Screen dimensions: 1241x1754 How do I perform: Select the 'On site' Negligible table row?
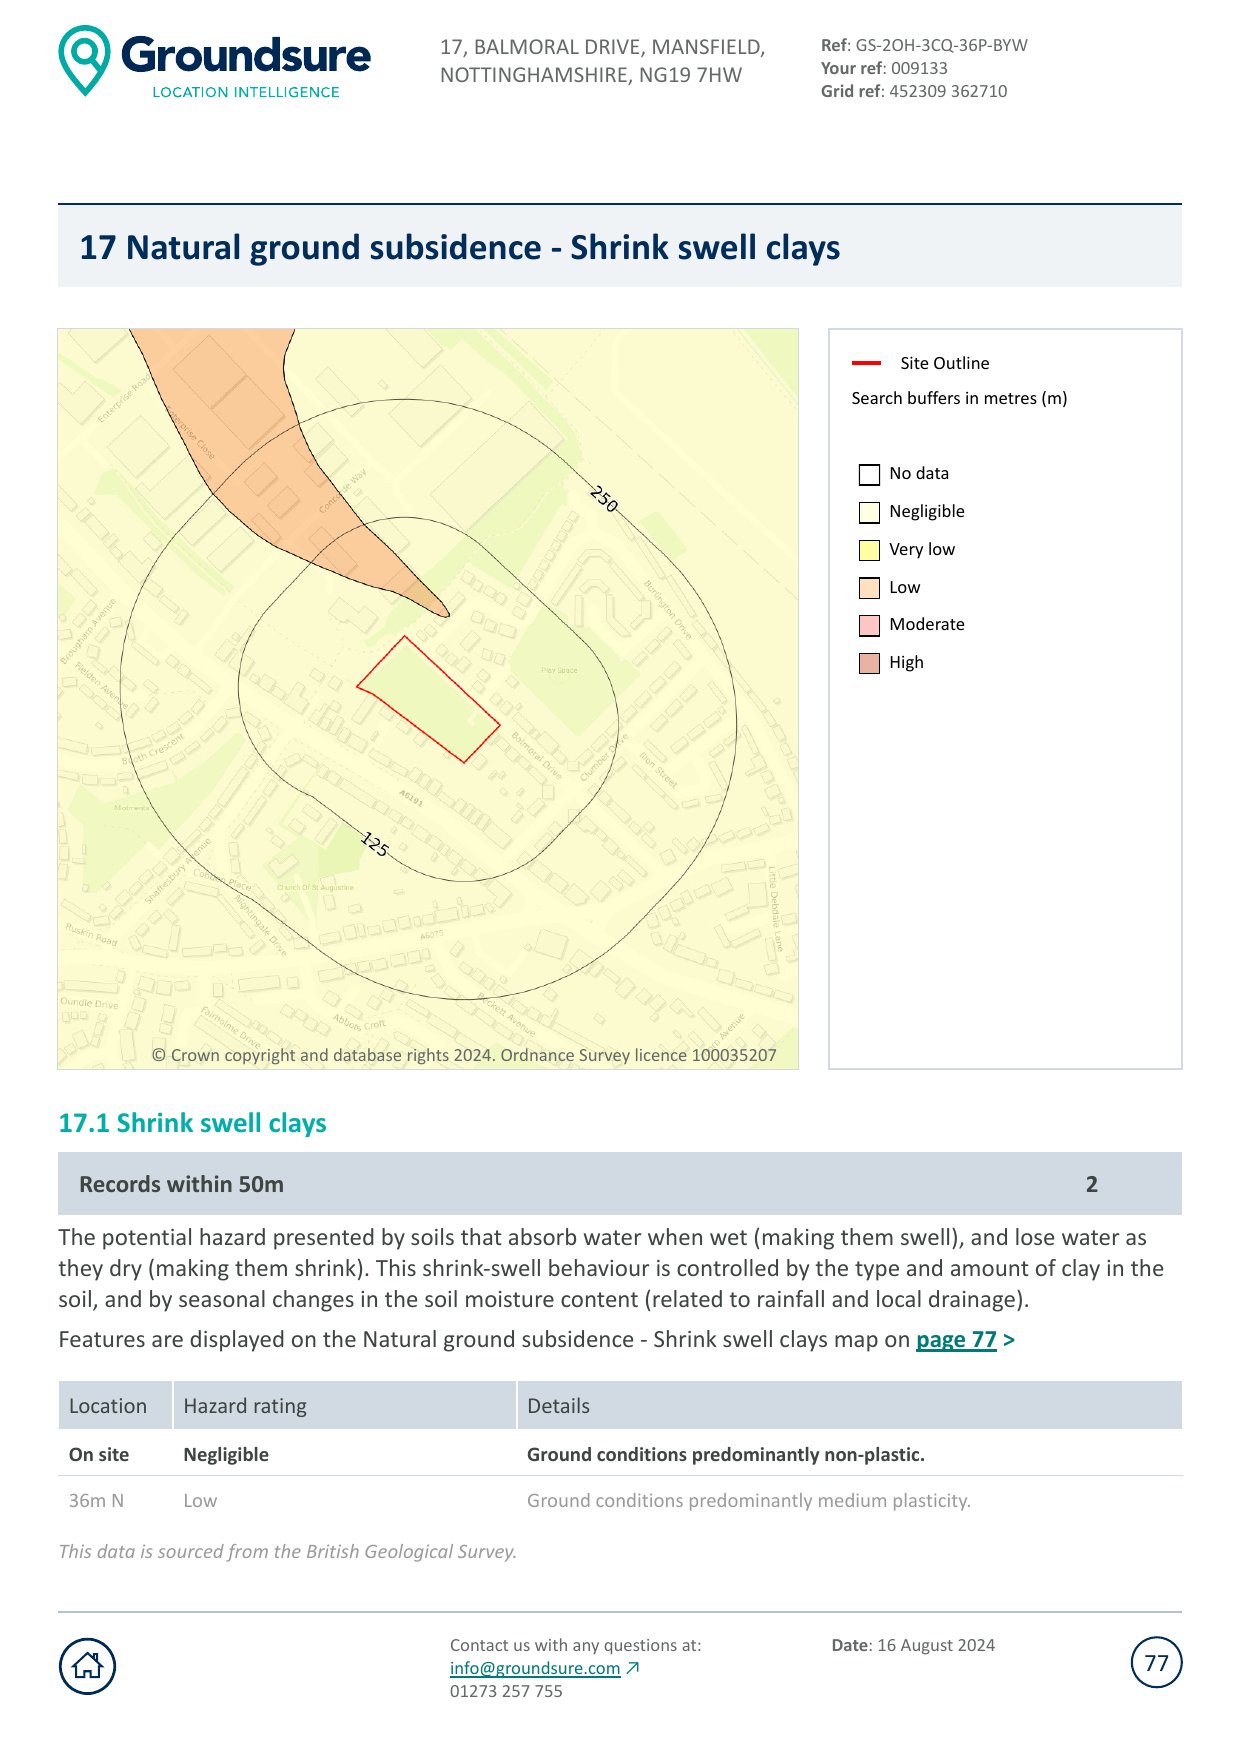pos(620,1454)
